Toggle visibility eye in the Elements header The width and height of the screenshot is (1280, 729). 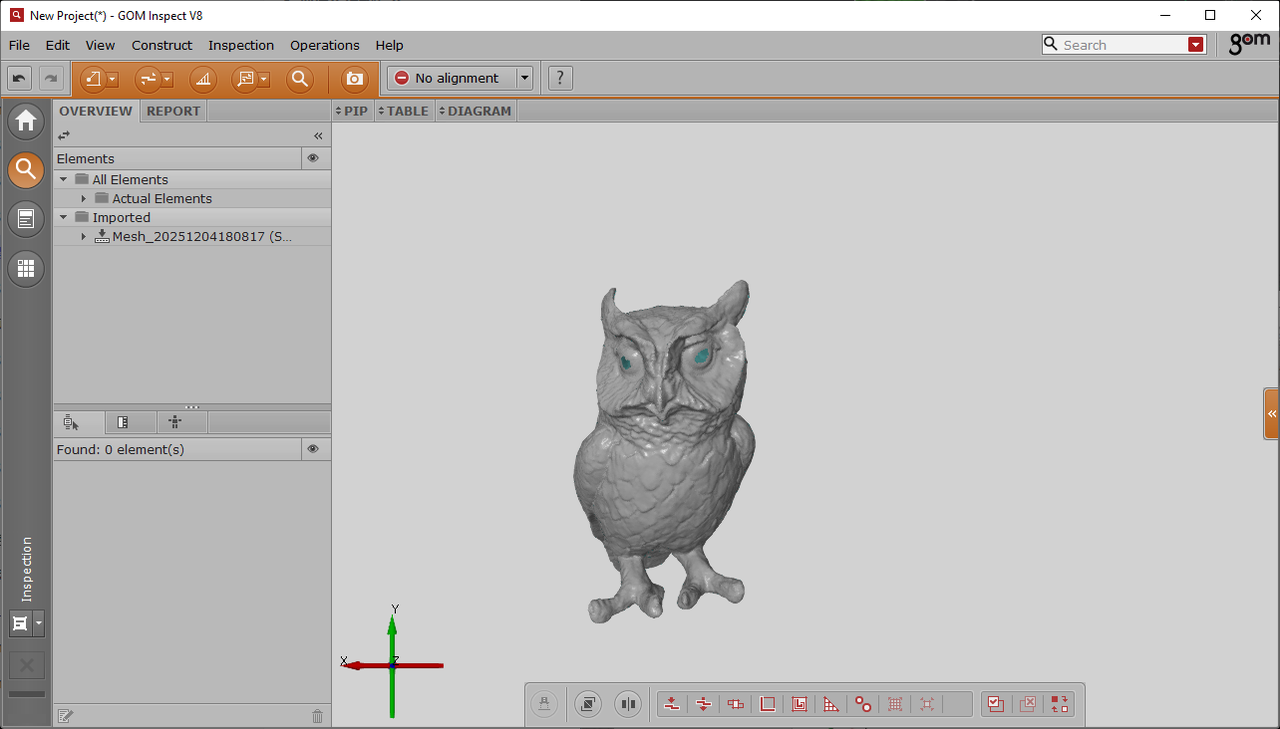pyautogui.click(x=313, y=158)
